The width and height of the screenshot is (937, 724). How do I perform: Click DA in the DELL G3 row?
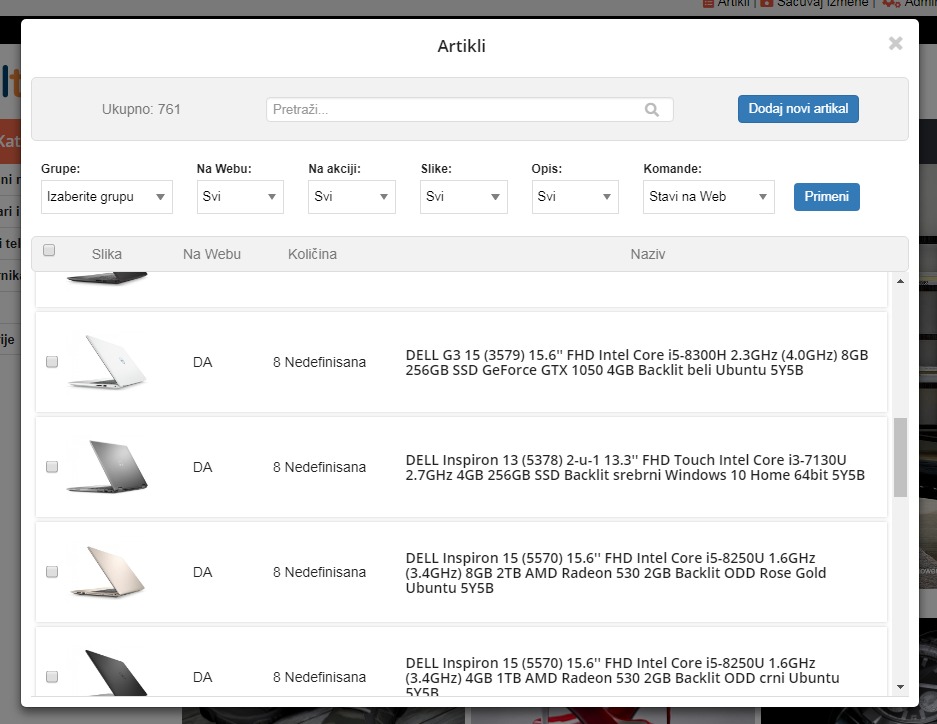pyautogui.click(x=203, y=363)
